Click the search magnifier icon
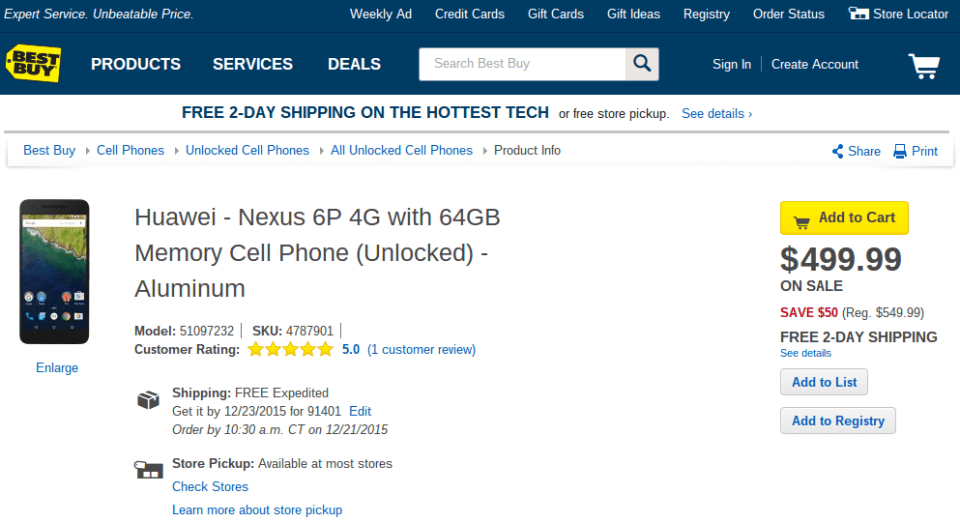This screenshot has height=523, width=960. [x=642, y=64]
